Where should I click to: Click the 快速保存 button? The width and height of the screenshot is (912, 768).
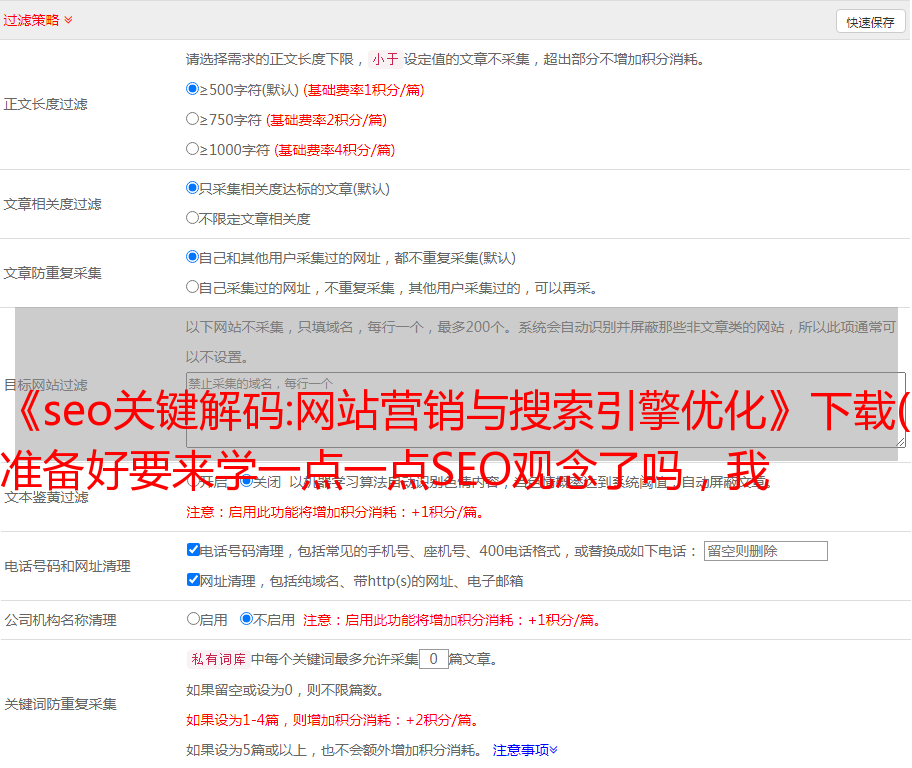(x=869, y=22)
